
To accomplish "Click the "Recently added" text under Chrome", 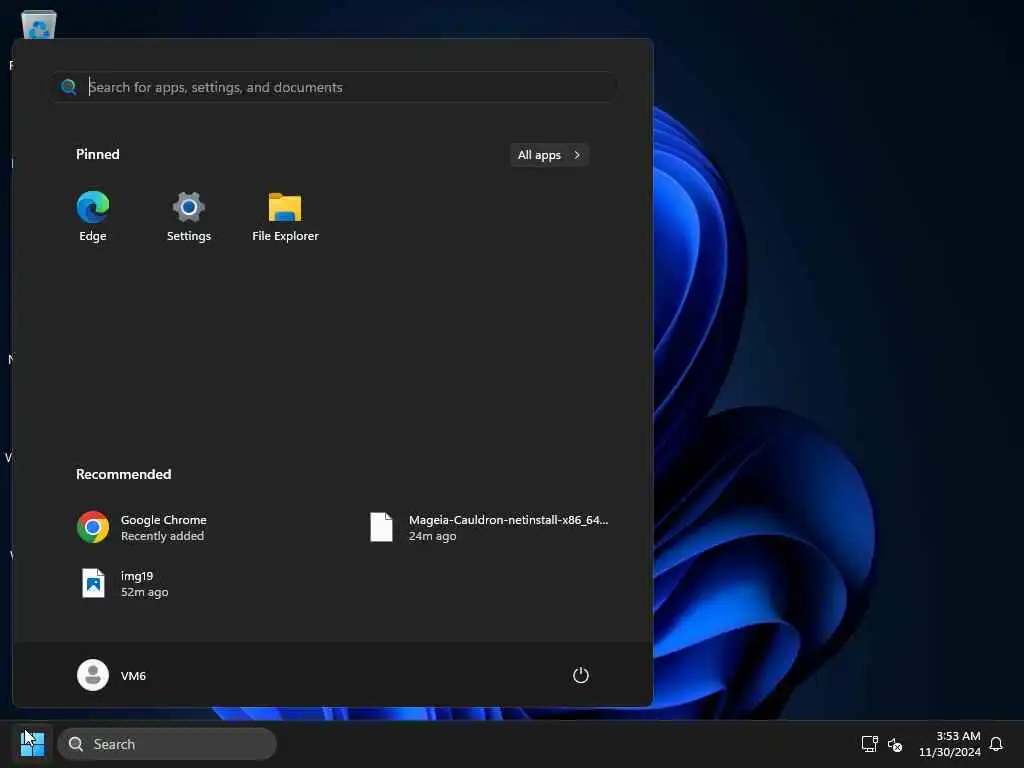I will [162, 536].
